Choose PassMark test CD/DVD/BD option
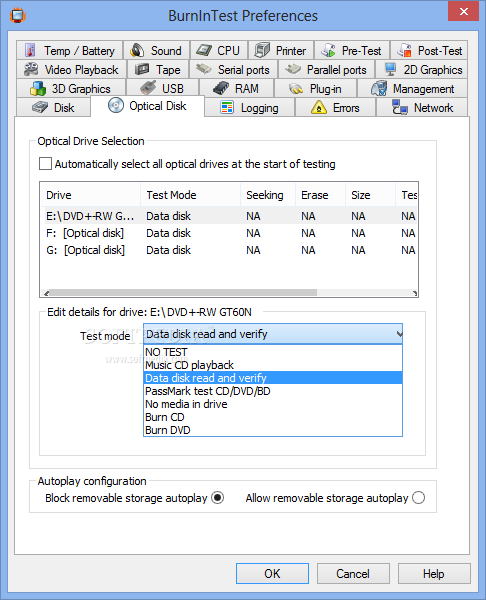The width and height of the screenshot is (486, 600). [273, 391]
